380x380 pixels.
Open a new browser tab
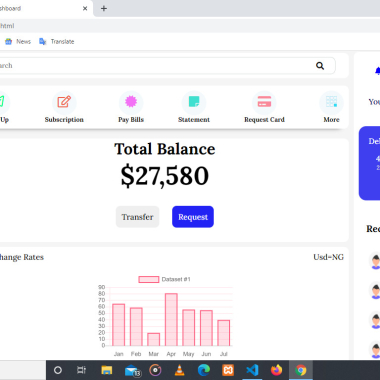(104, 9)
